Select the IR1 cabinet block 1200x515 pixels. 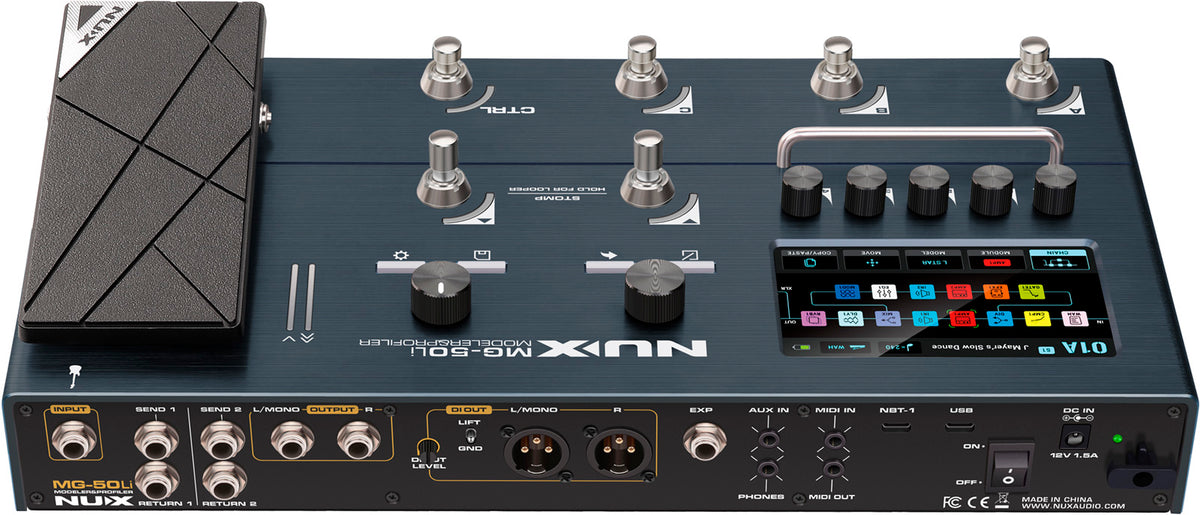tap(925, 319)
